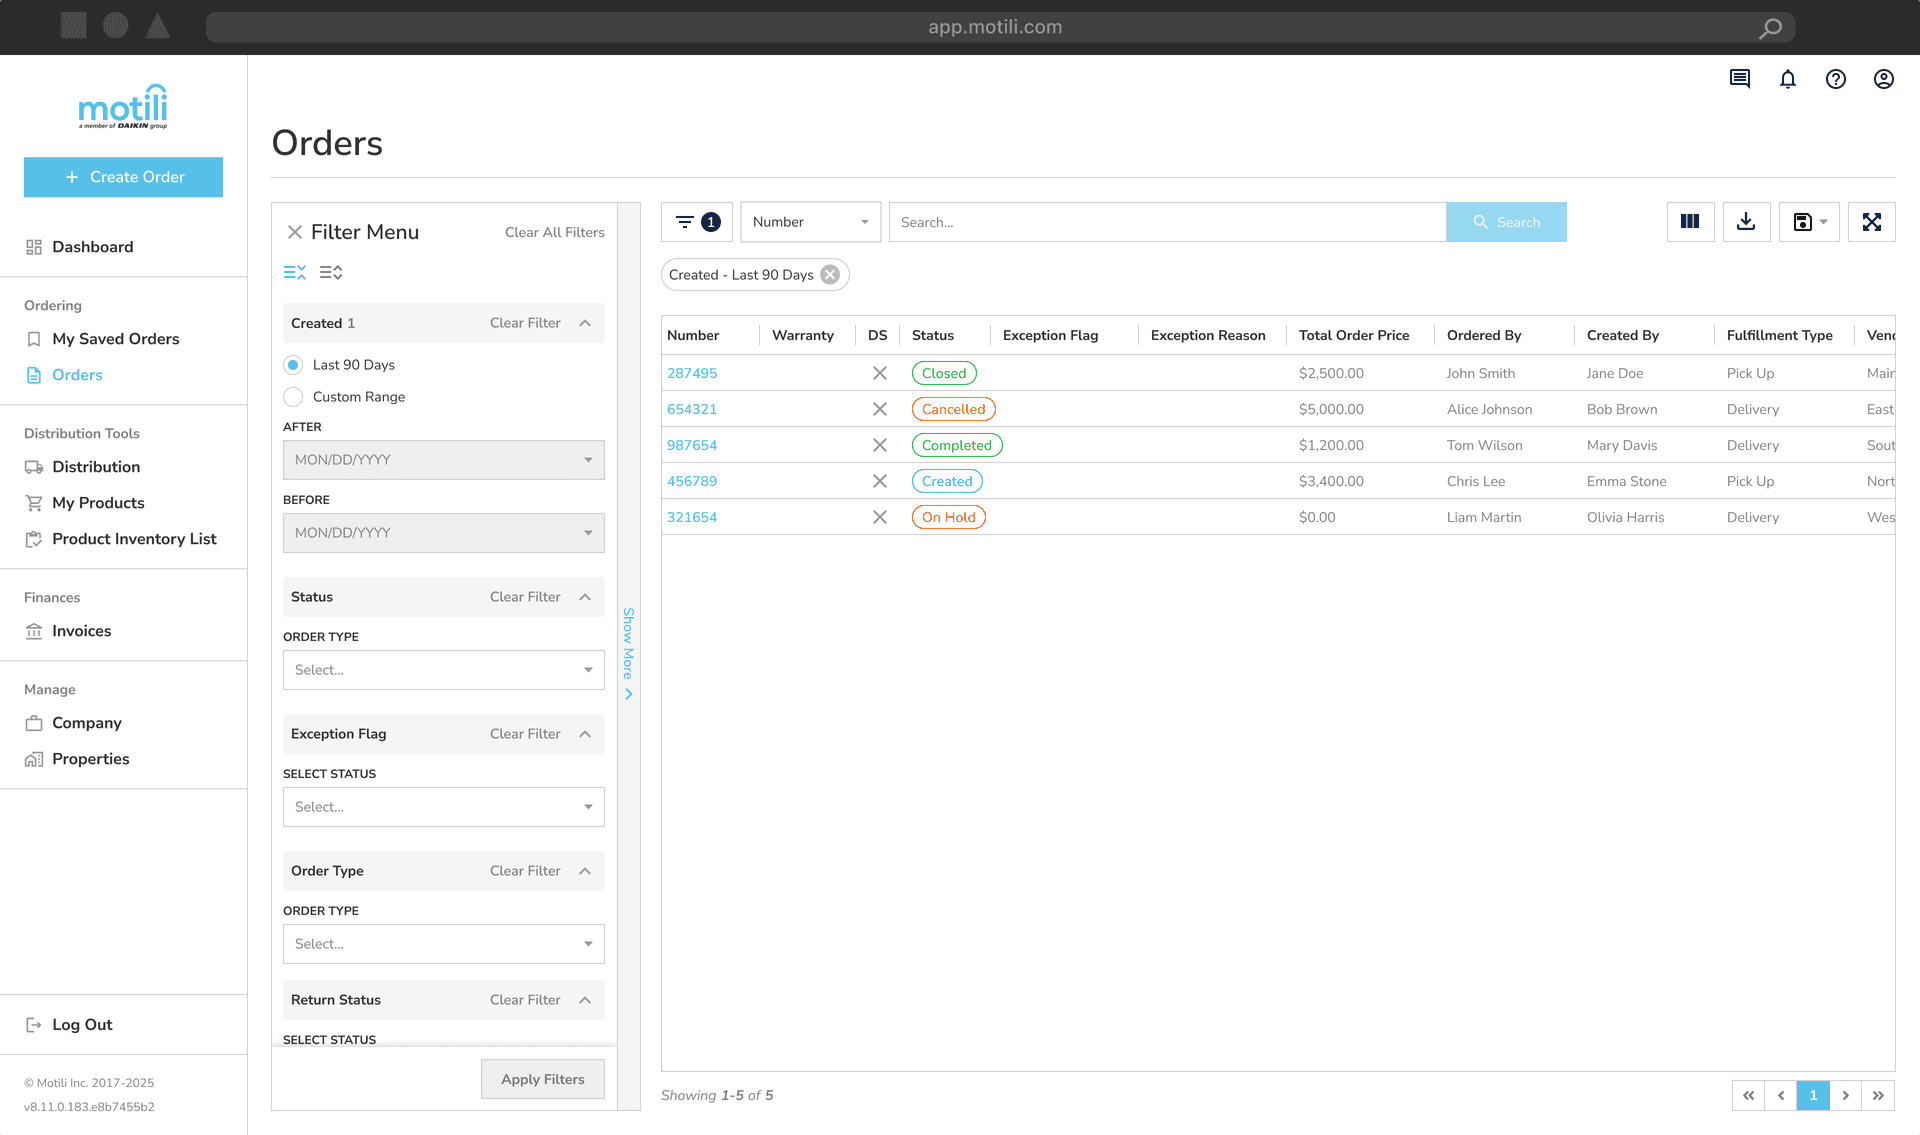Screen dimensions: 1920x1135
Task: Go to the first page of results
Action: point(1748,1095)
